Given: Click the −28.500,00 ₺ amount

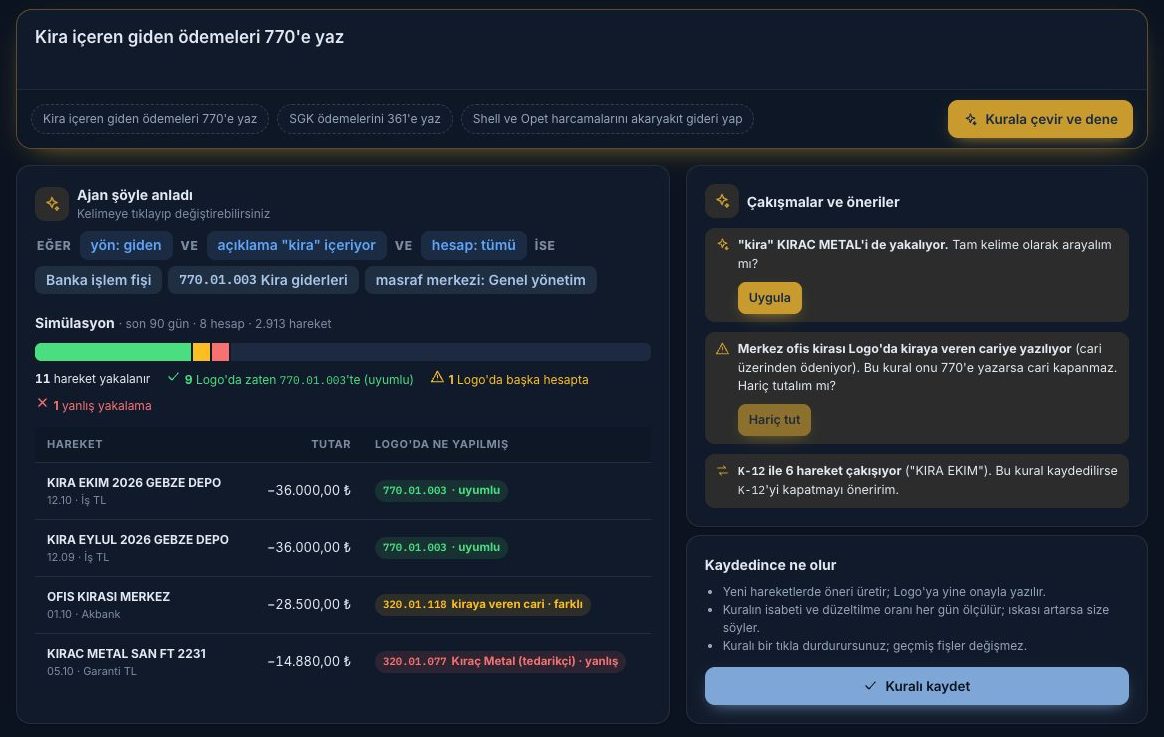Looking at the screenshot, I should (309, 604).
